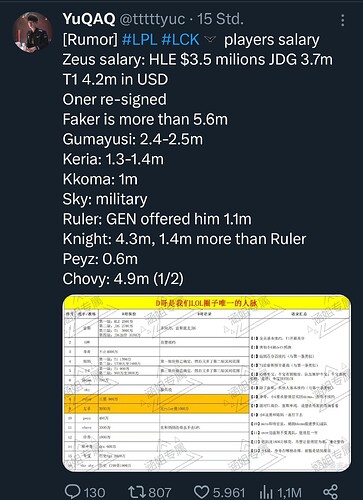Screen dimensions: 363x500
Task: Click the 807 retweets count
Action: (x=160, y=492)
